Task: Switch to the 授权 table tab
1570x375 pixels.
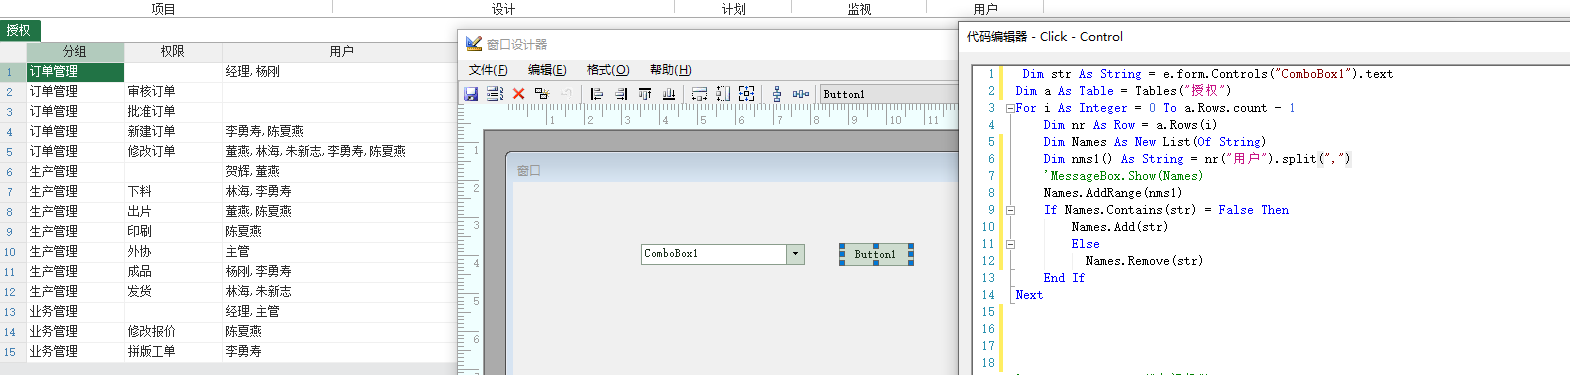Action: 19,30
